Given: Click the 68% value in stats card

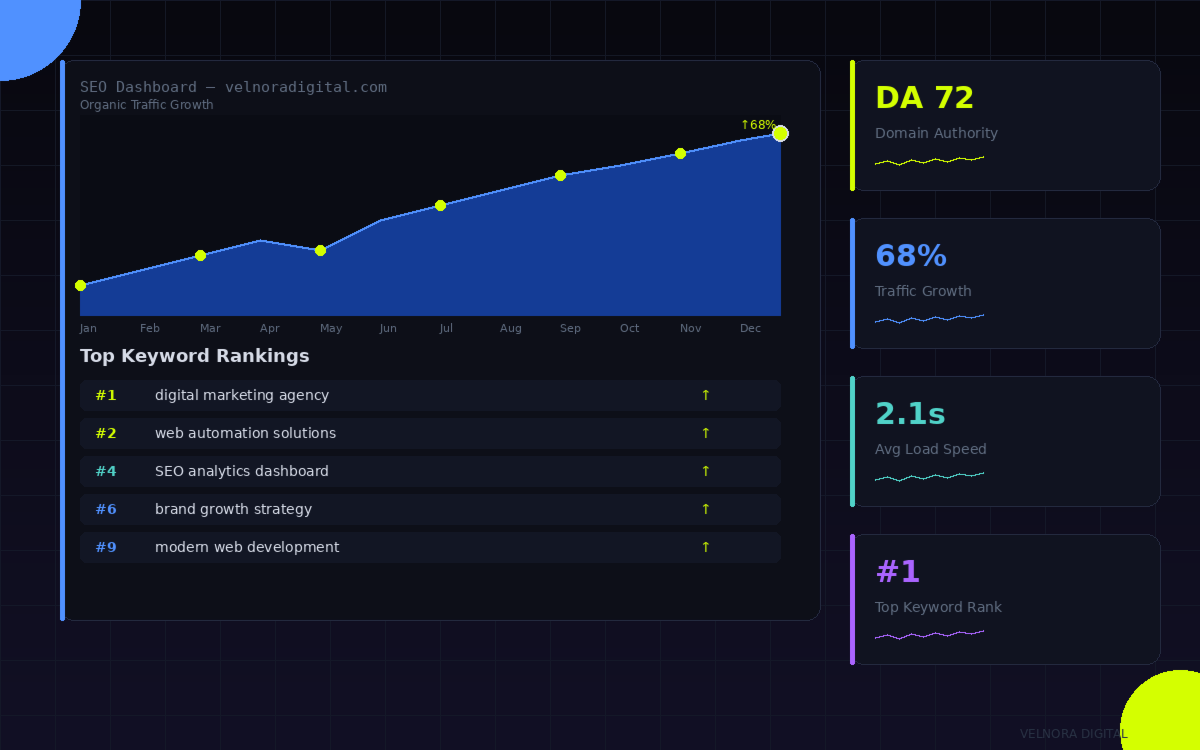Looking at the screenshot, I should tap(910, 256).
